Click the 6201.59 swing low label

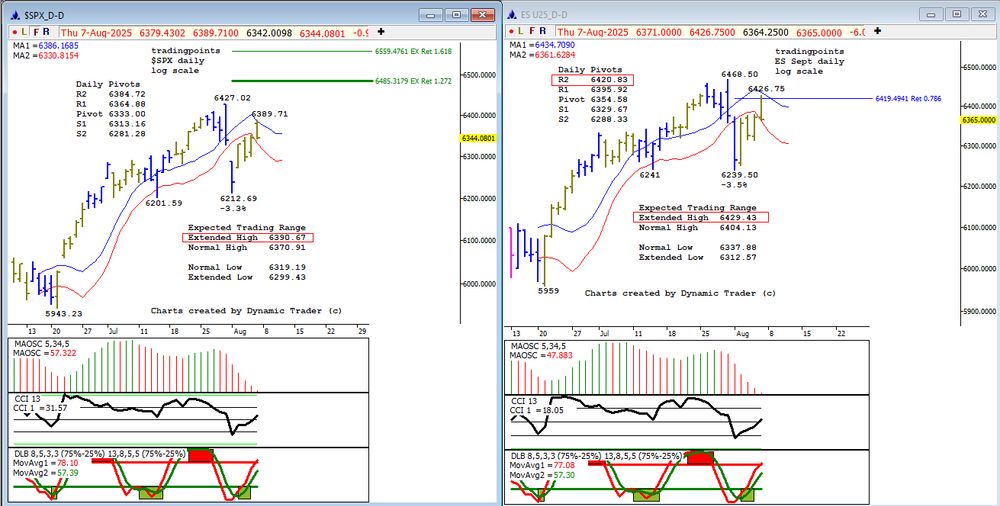tap(165, 203)
